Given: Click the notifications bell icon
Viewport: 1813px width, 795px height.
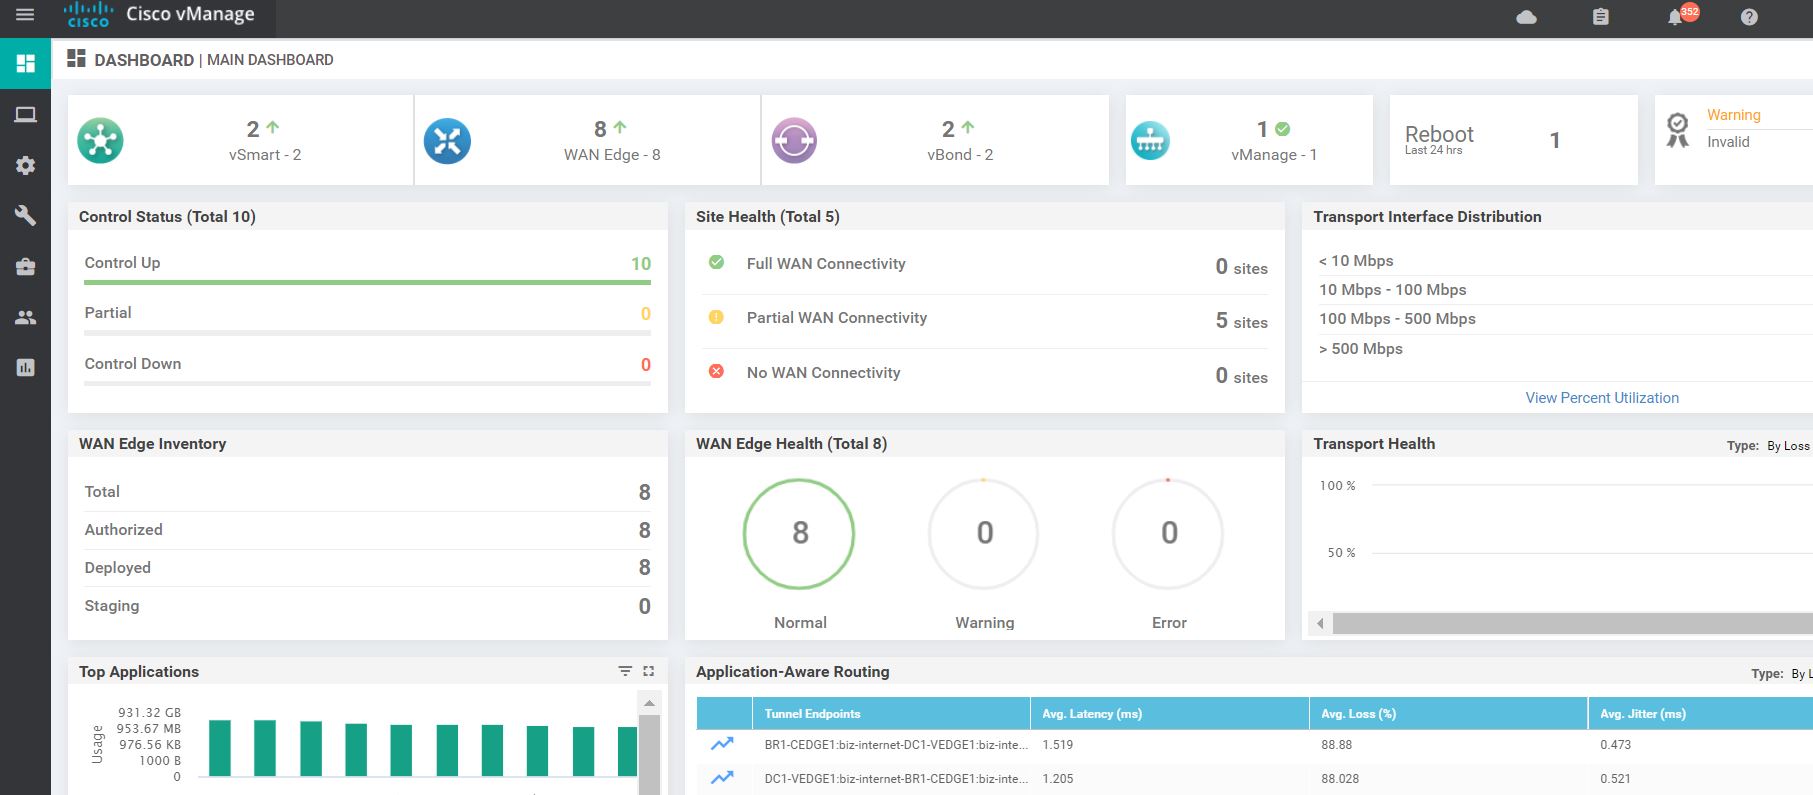Looking at the screenshot, I should [x=1675, y=17].
